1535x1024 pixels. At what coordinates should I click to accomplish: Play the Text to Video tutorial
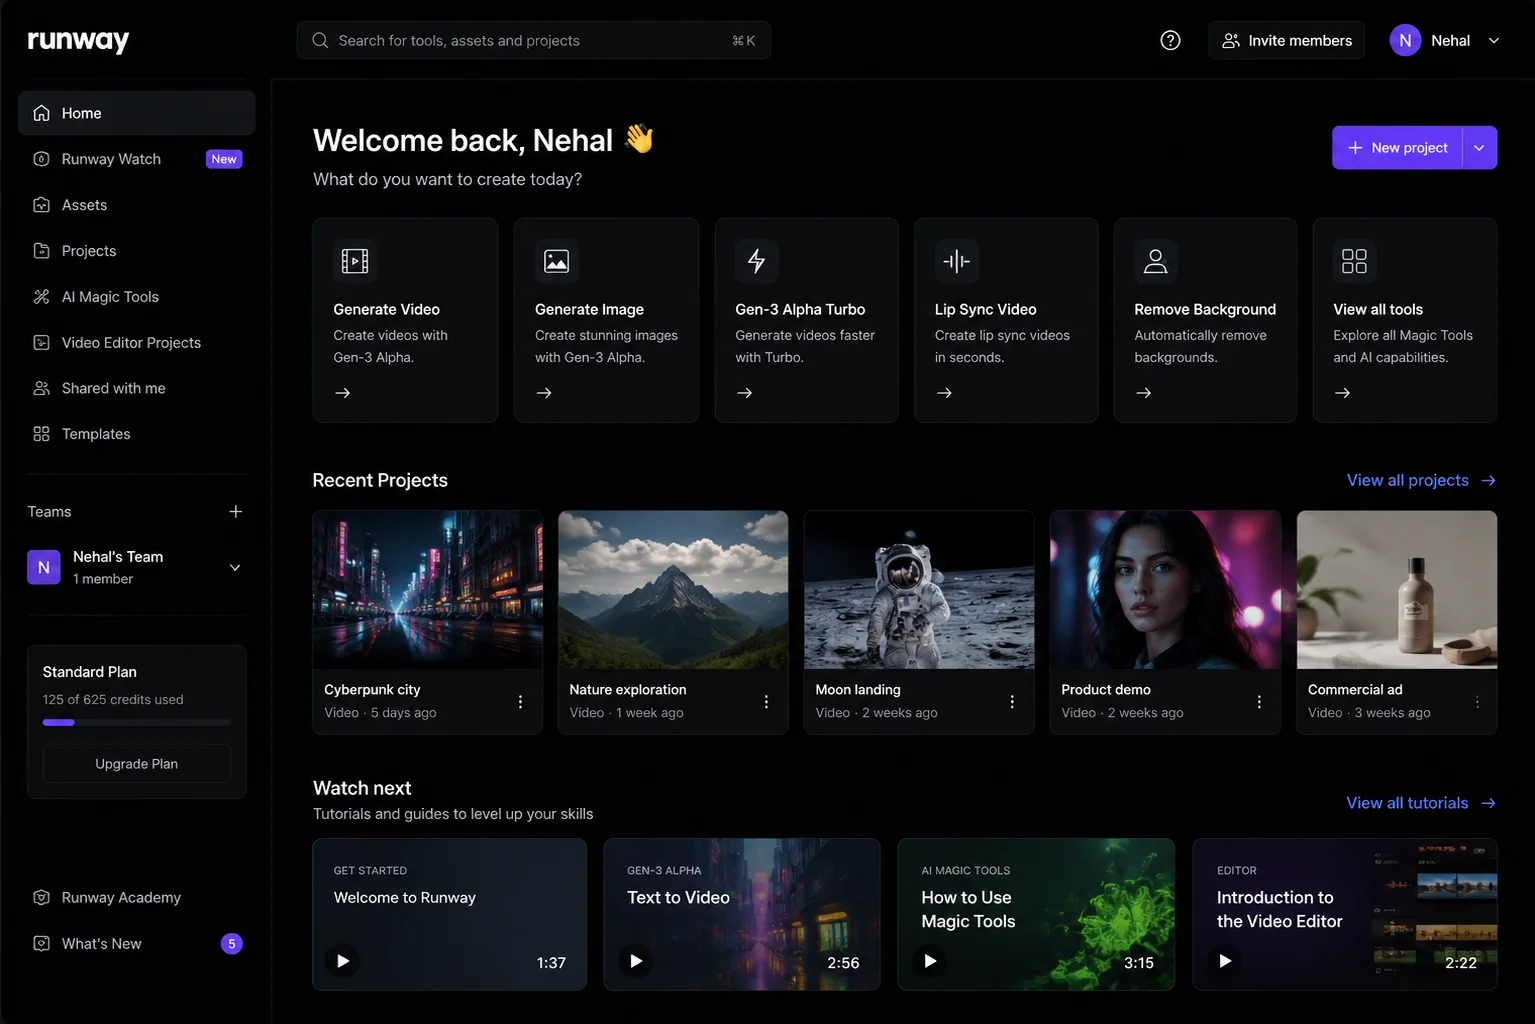[x=636, y=961]
